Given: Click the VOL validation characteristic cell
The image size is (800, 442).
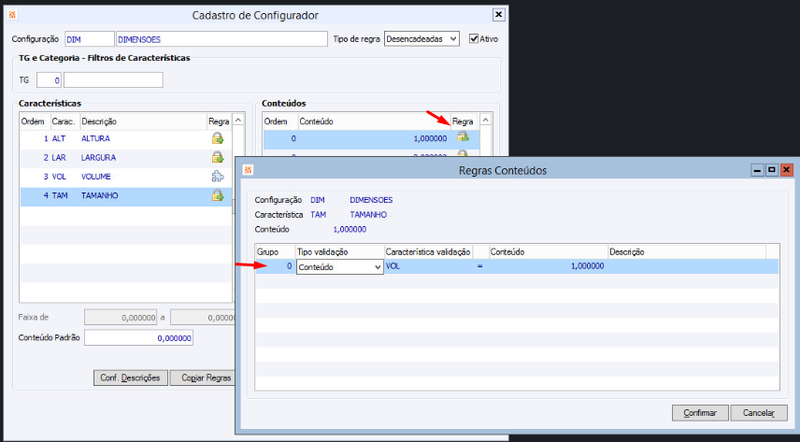Looking at the screenshot, I should pos(429,266).
